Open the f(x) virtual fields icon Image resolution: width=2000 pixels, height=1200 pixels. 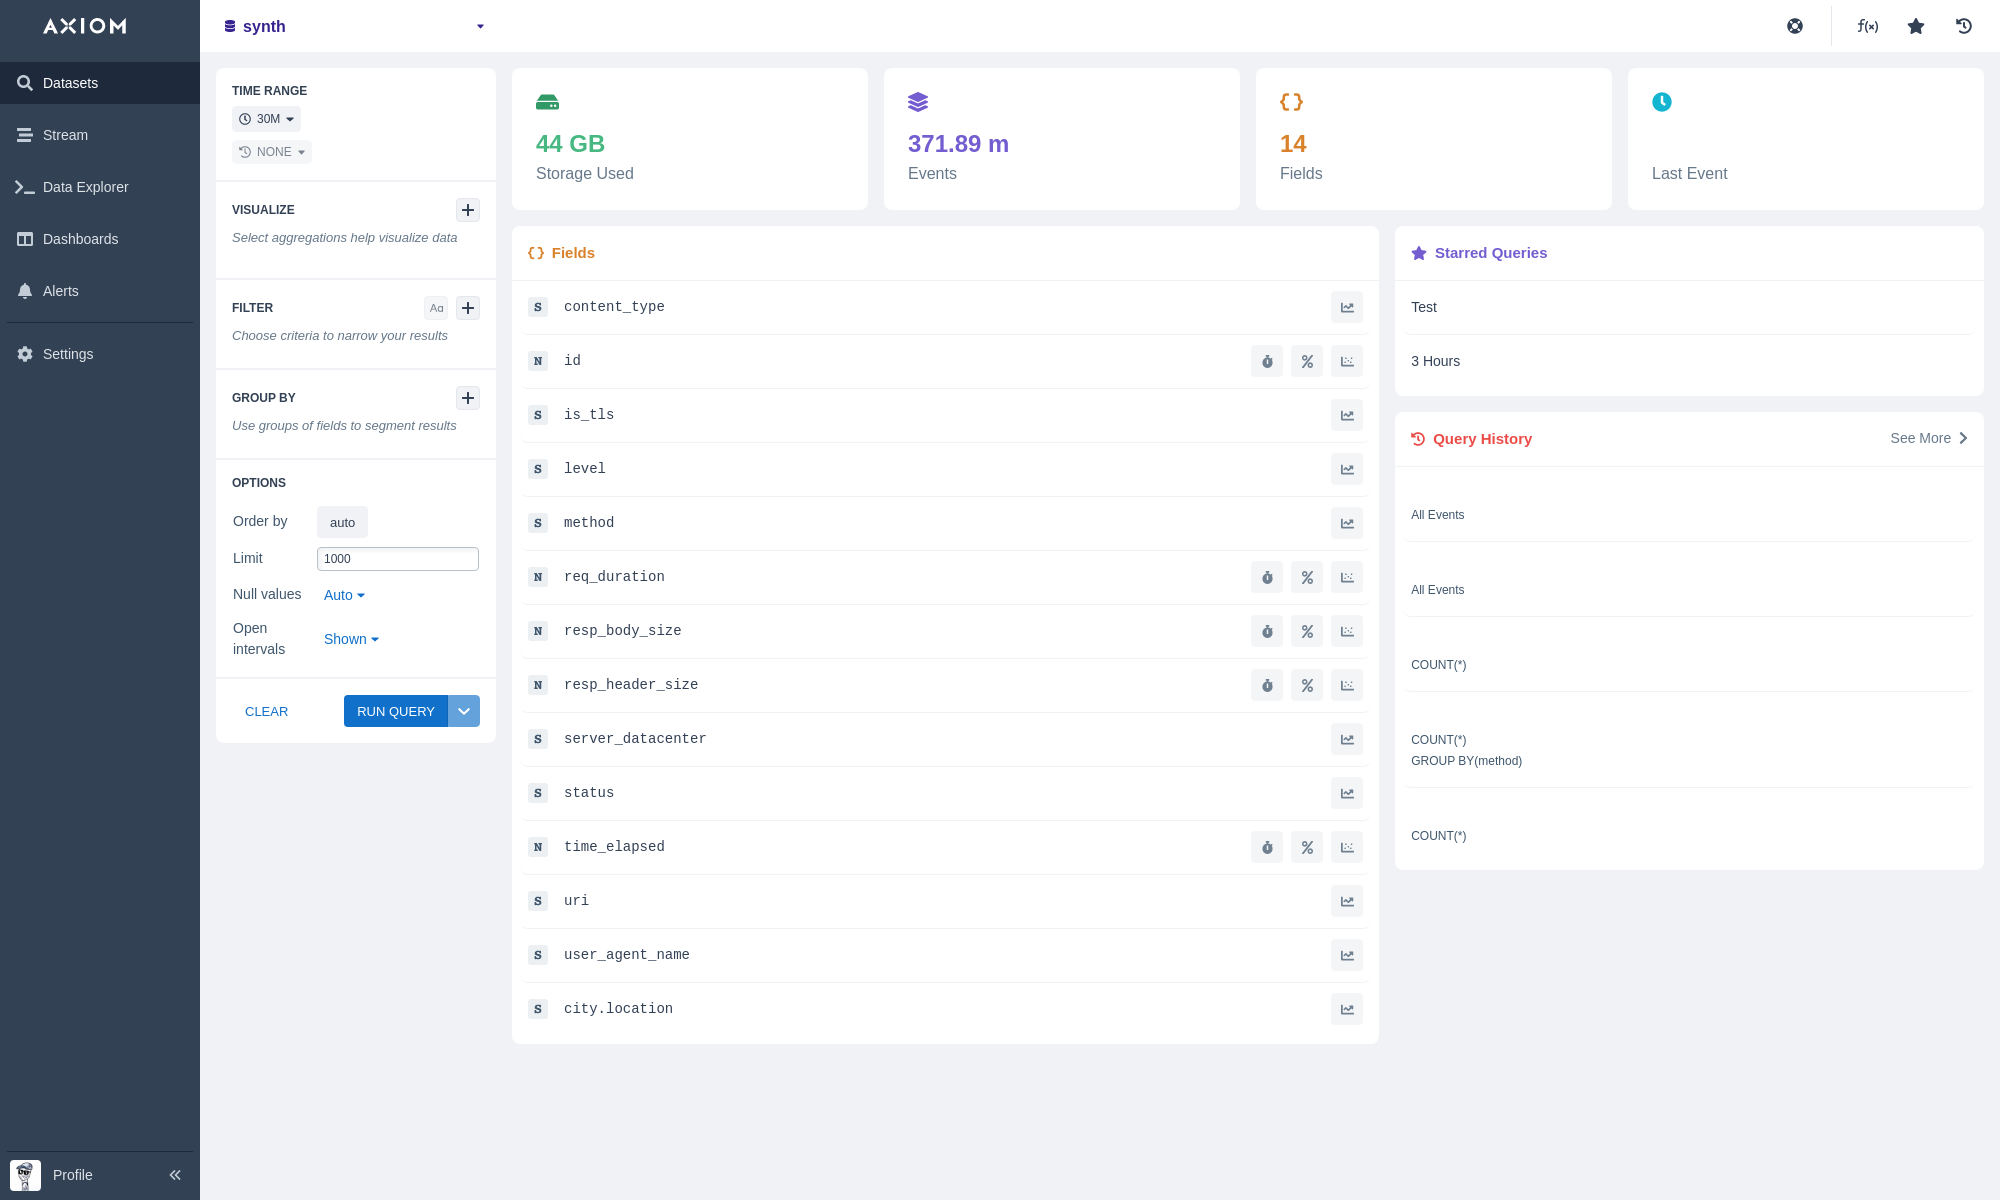click(1867, 26)
